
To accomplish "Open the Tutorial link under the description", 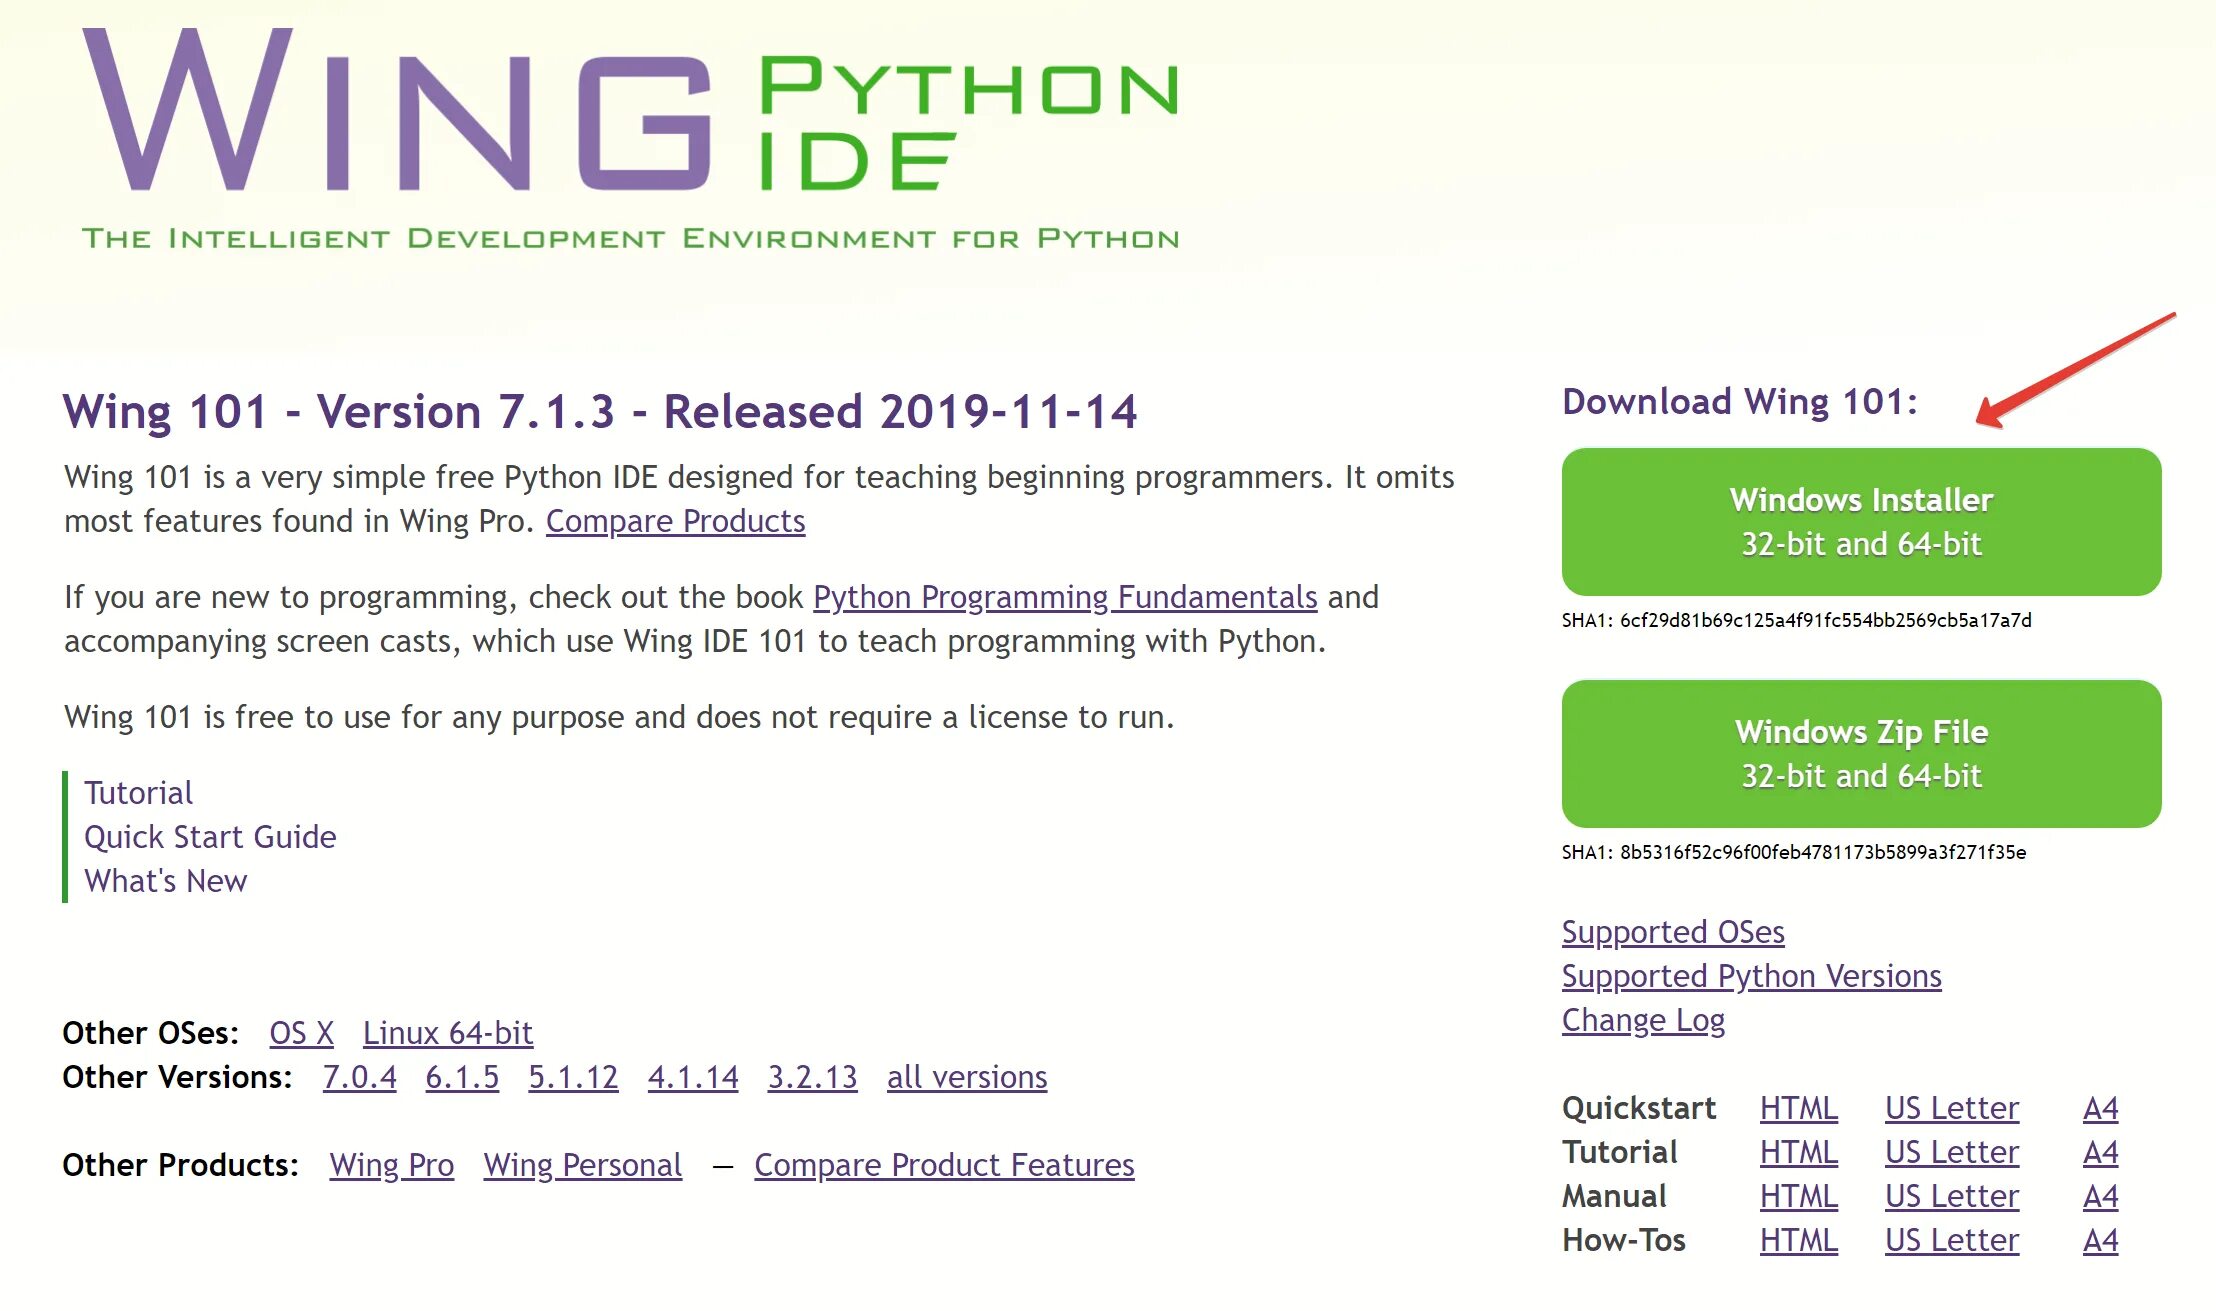I will pyautogui.click(x=138, y=793).
